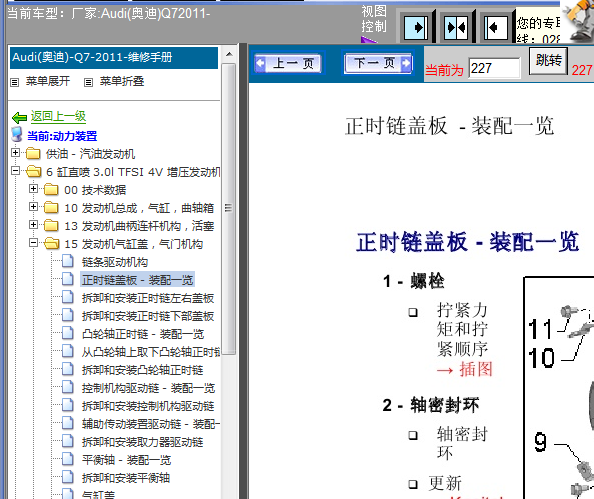Click the page icon for 拆卸和安装凸轮轴正时链
Viewport: 594px width, 499px height.
[68, 369]
